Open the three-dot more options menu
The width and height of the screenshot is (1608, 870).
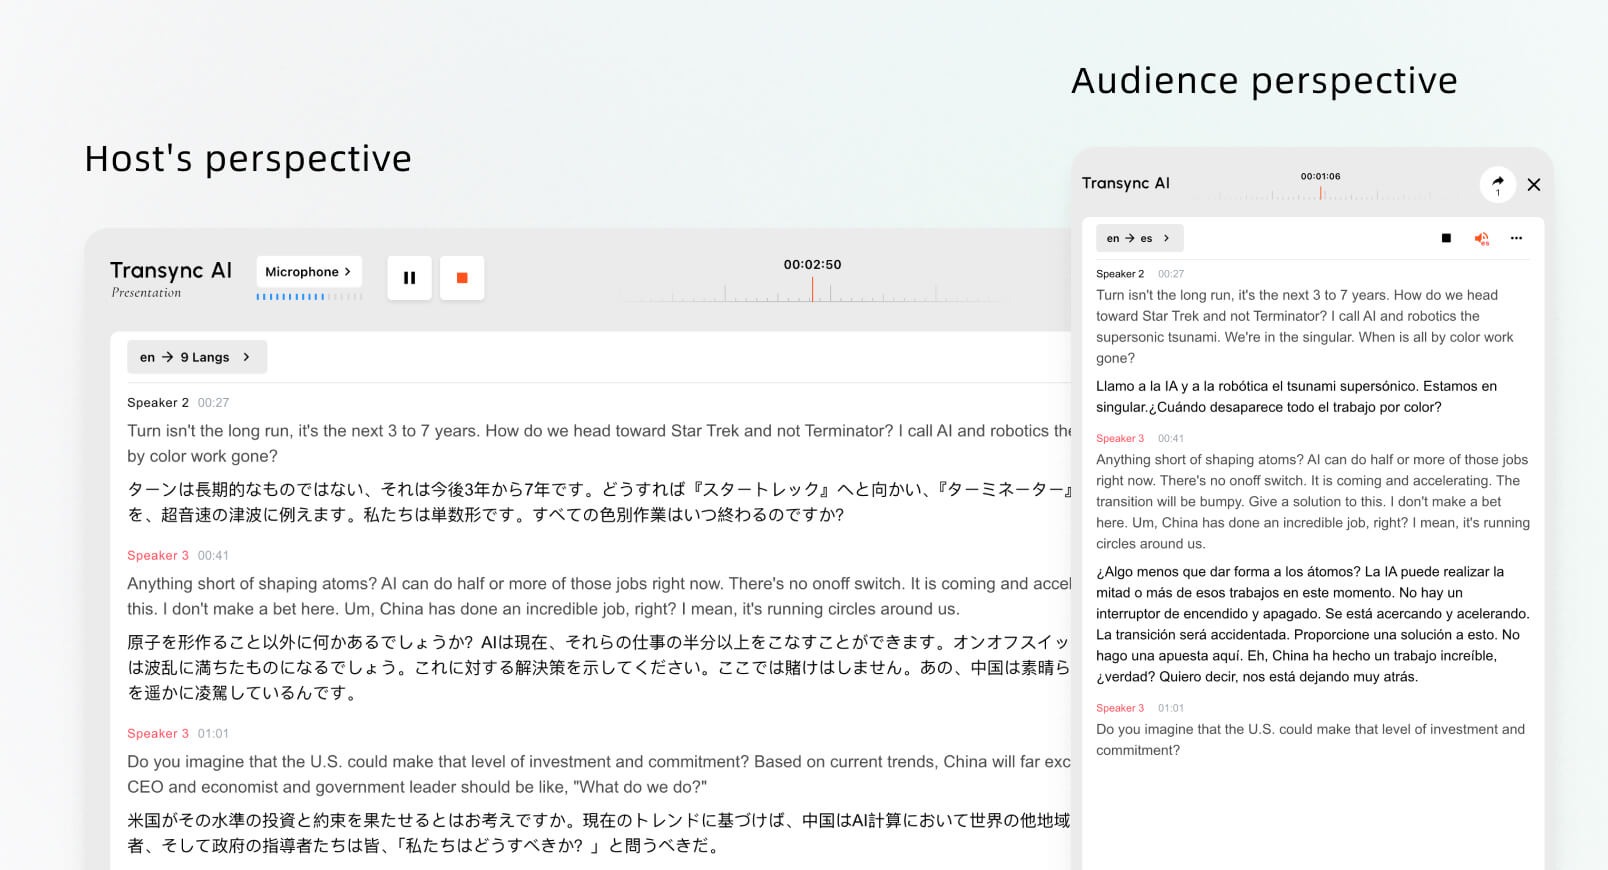[1516, 238]
